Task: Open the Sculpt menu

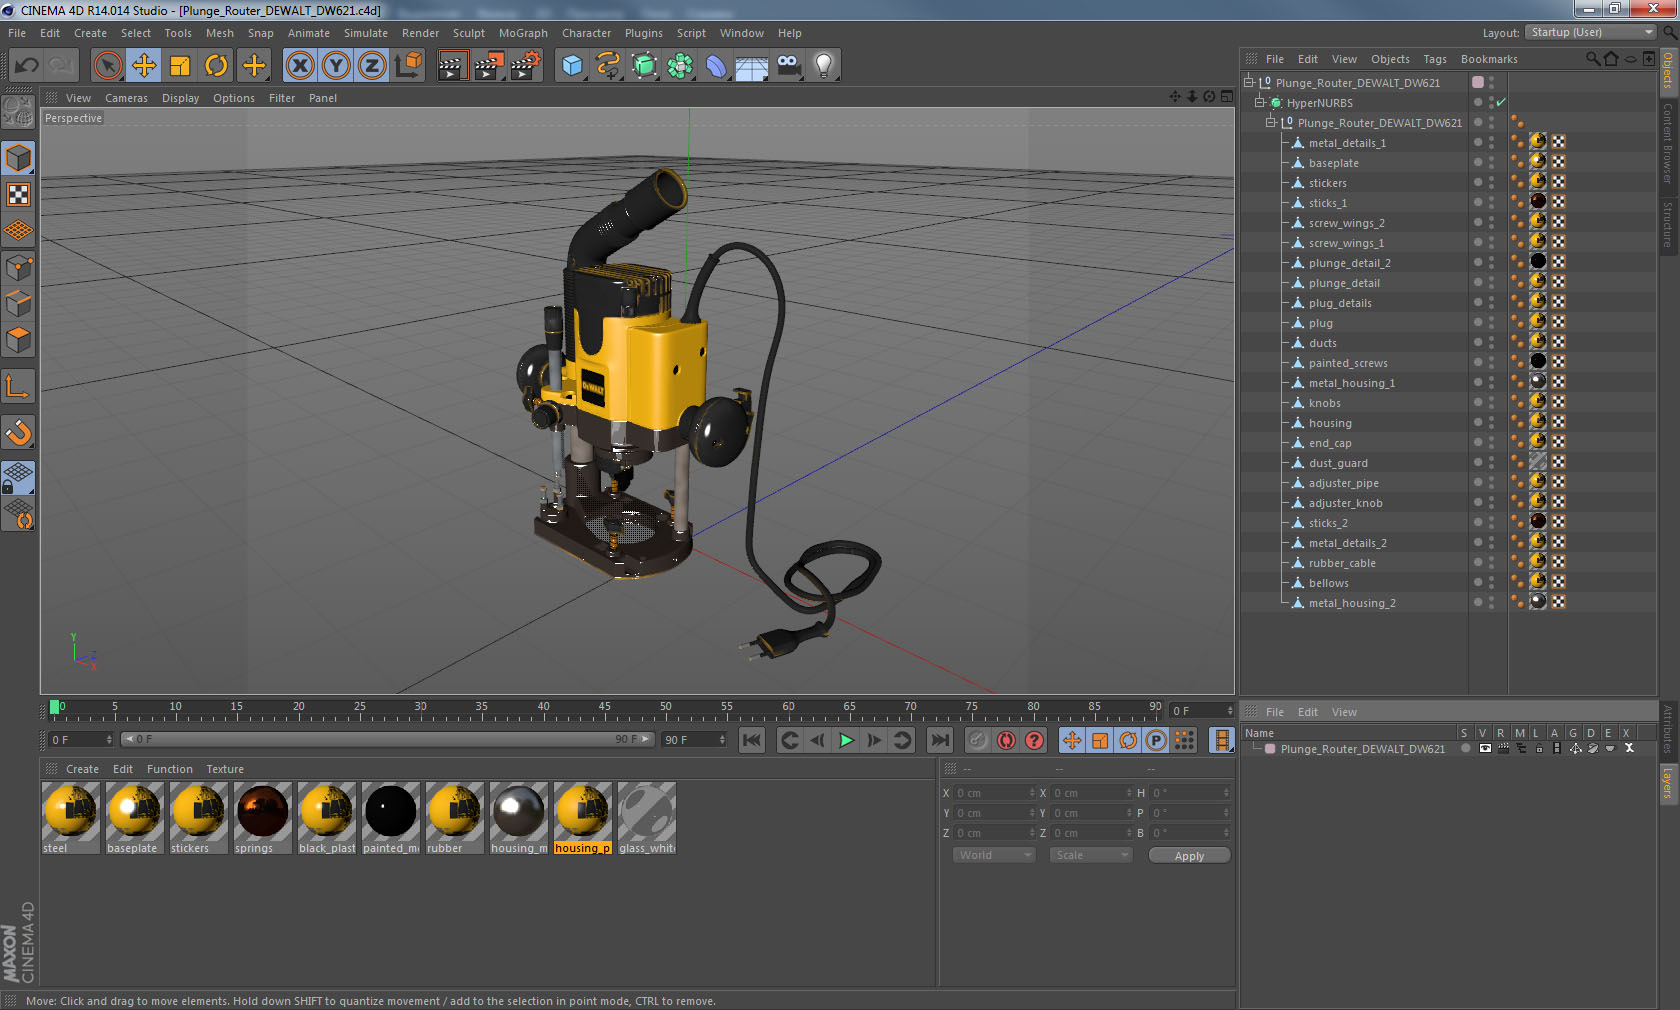Action: [x=468, y=33]
